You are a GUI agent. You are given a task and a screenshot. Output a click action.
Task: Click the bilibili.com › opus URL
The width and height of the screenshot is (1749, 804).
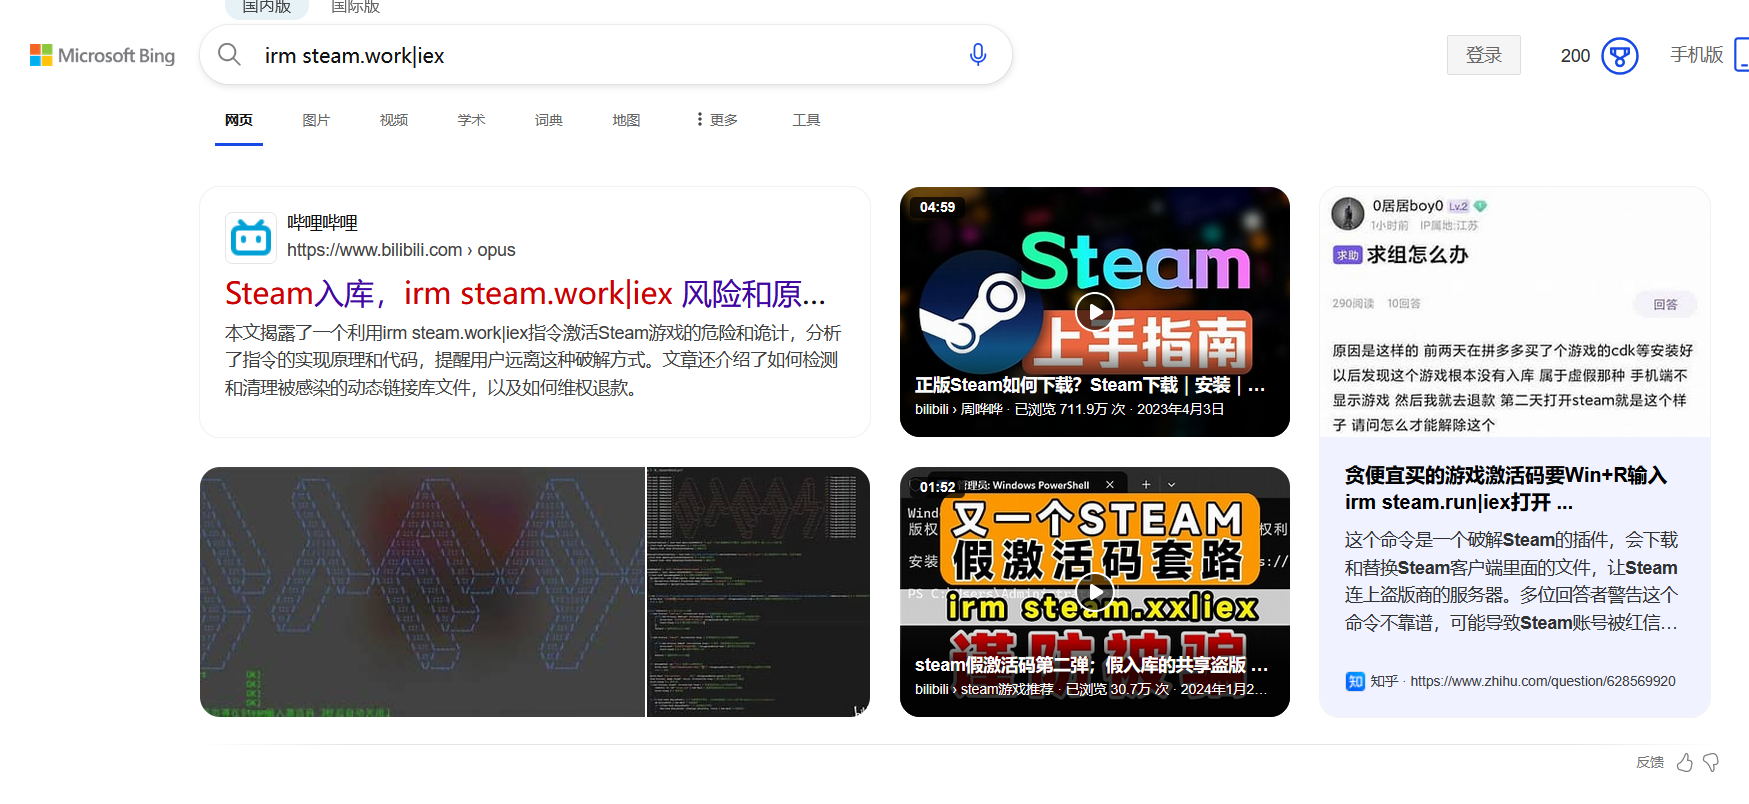click(x=401, y=250)
